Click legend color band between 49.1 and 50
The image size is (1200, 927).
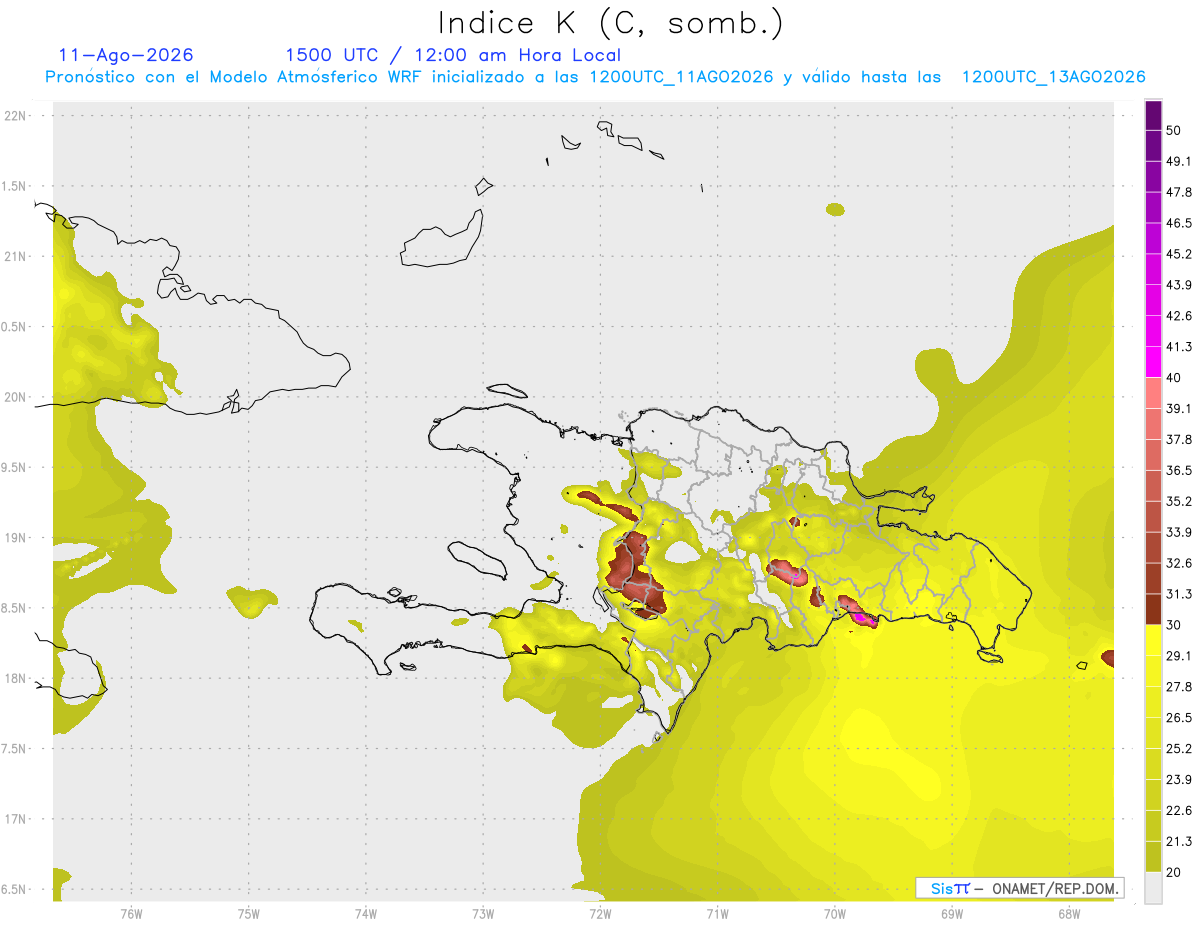point(1153,146)
